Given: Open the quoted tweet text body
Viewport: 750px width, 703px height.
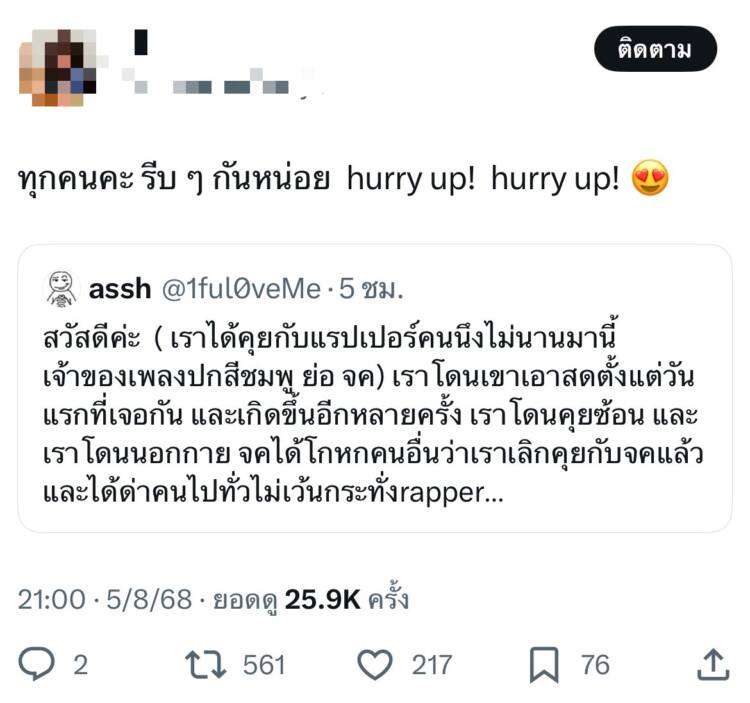Looking at the screenshot, I should click(x=373, y=415).
